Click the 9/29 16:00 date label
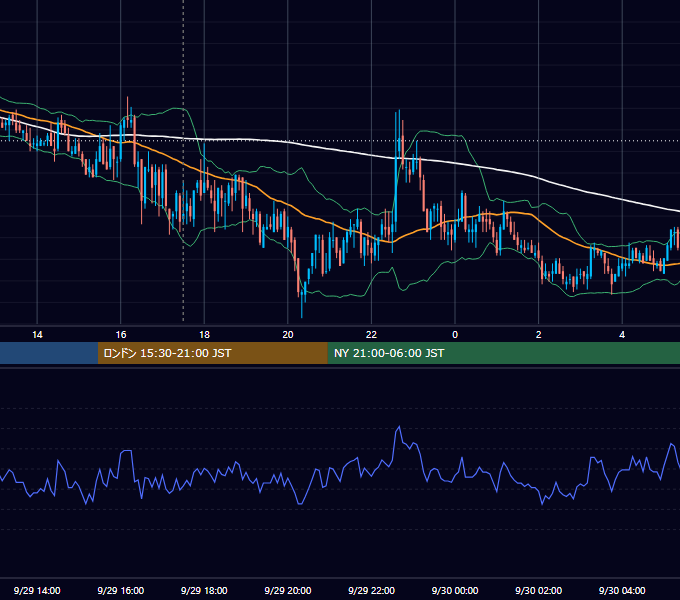This screenshot has height=600, width=680. (x=121, y=590)
